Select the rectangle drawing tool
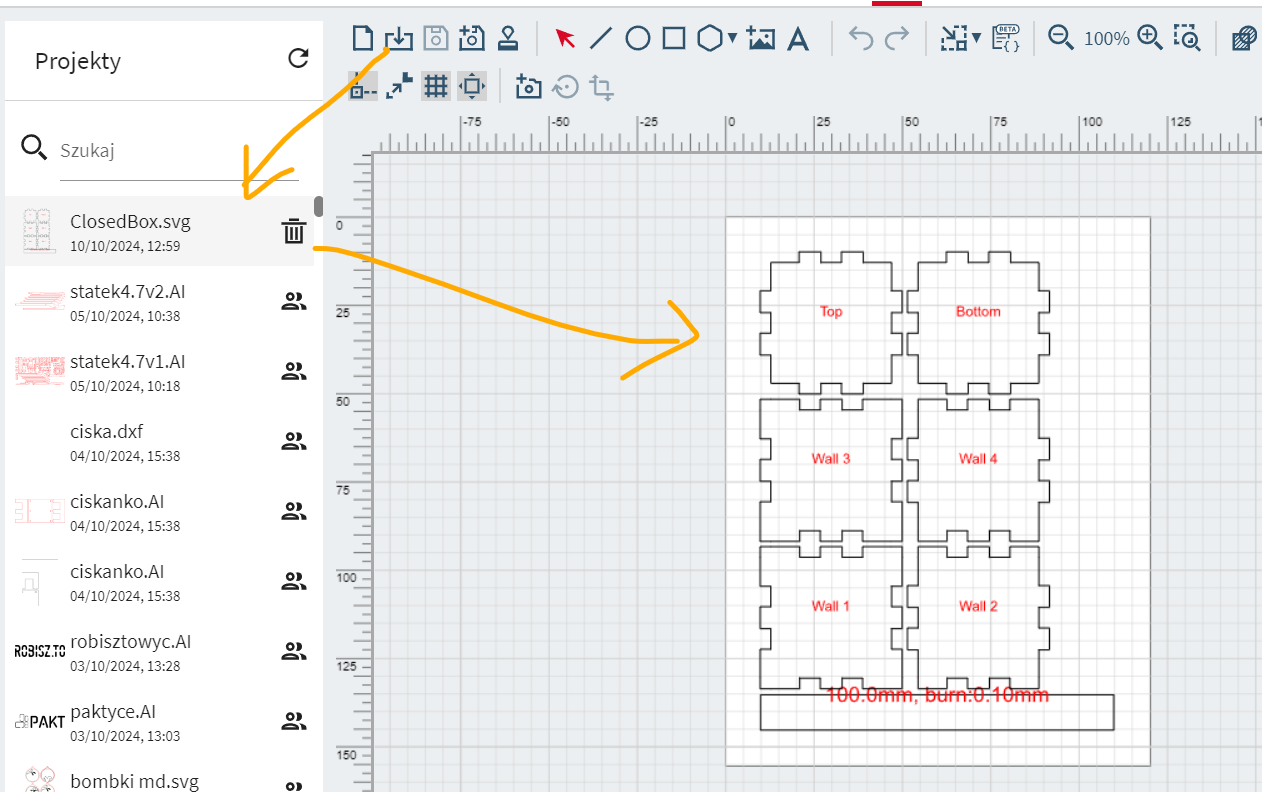 tap(674, 38)
